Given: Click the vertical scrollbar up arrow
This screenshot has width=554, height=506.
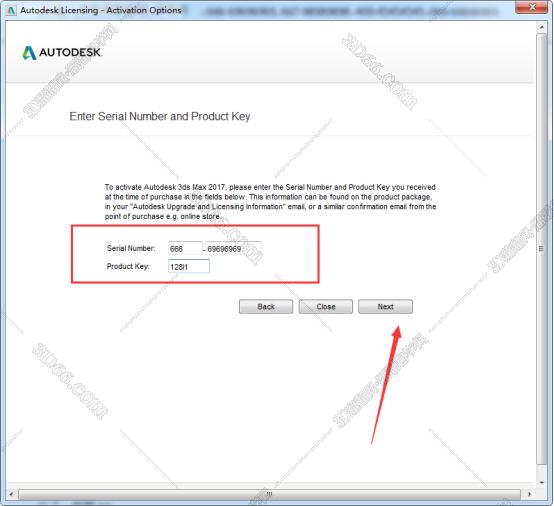Looking at the screenshot, I should click(541, 27).
